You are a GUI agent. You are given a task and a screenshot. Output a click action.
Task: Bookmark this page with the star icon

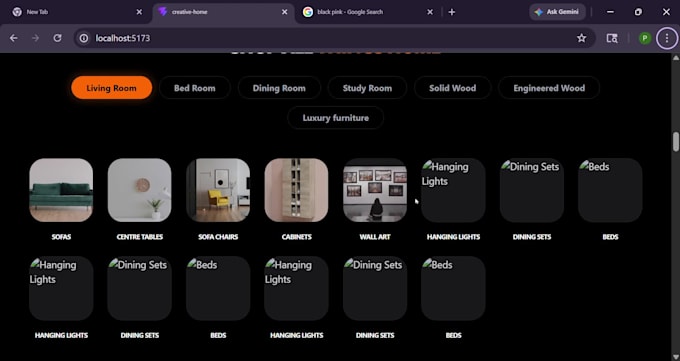point(582,38)
